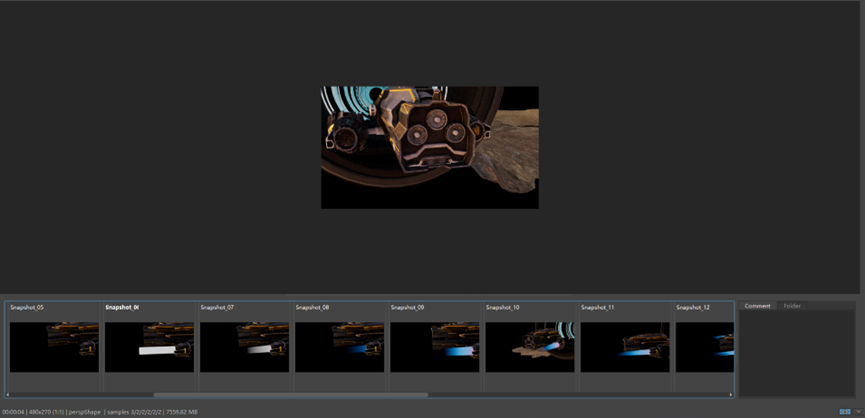The width and height of the screenshot is (865, 418).
Task: Click into the comment text area
Action: [797, 353]
